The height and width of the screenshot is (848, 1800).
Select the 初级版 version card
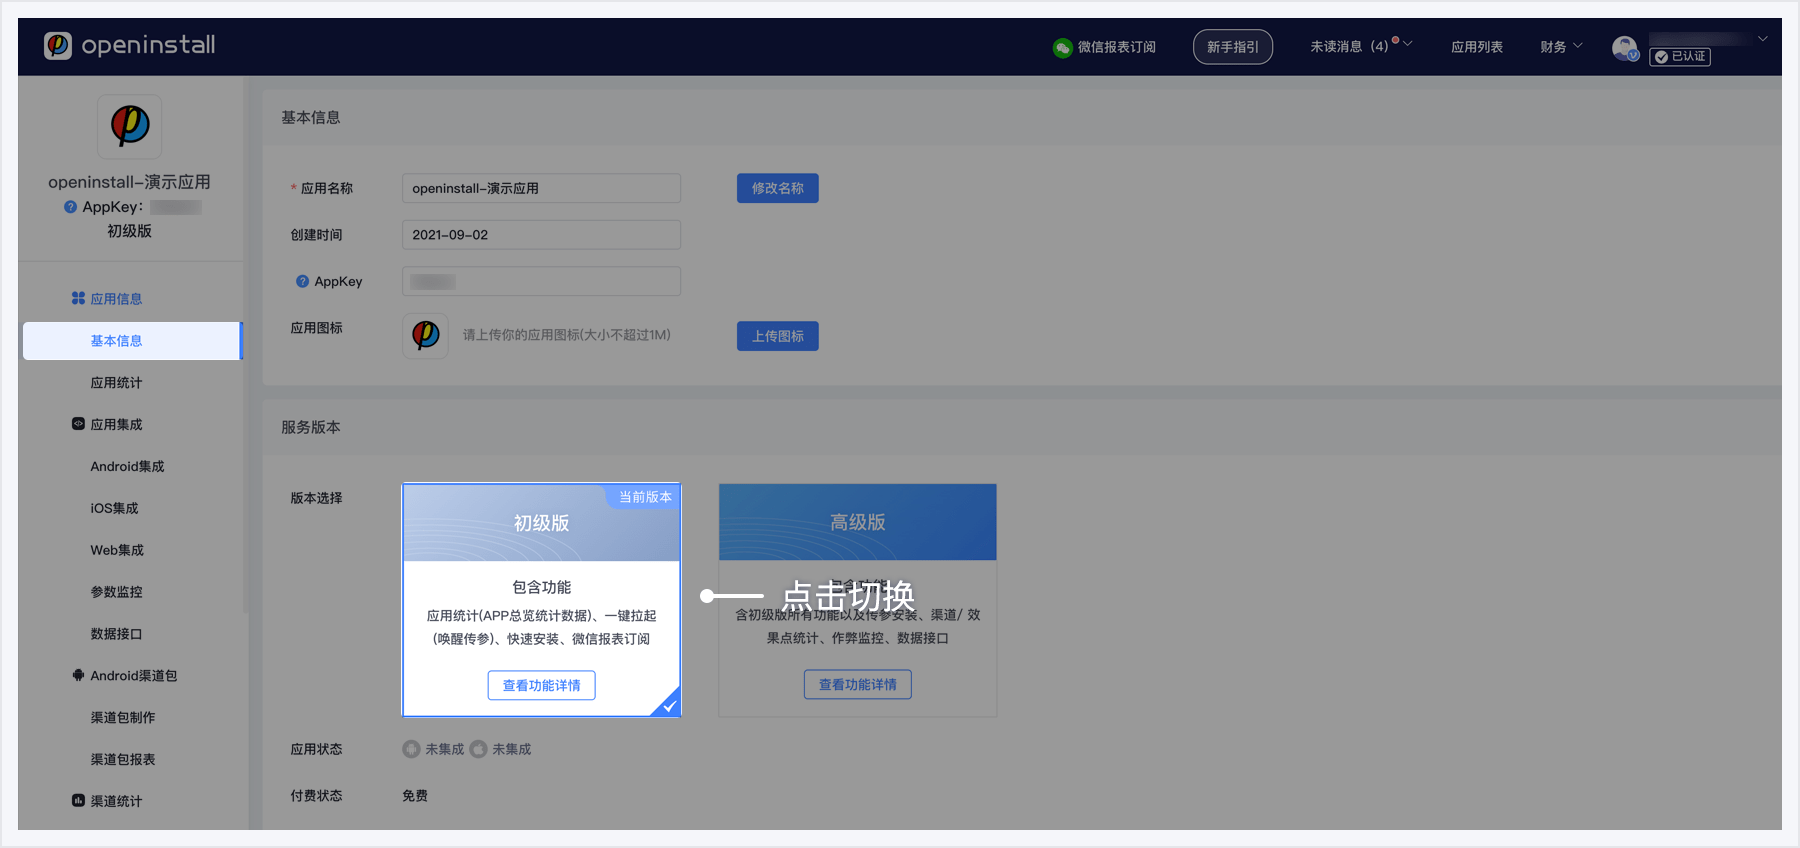(x=541, y=600)
